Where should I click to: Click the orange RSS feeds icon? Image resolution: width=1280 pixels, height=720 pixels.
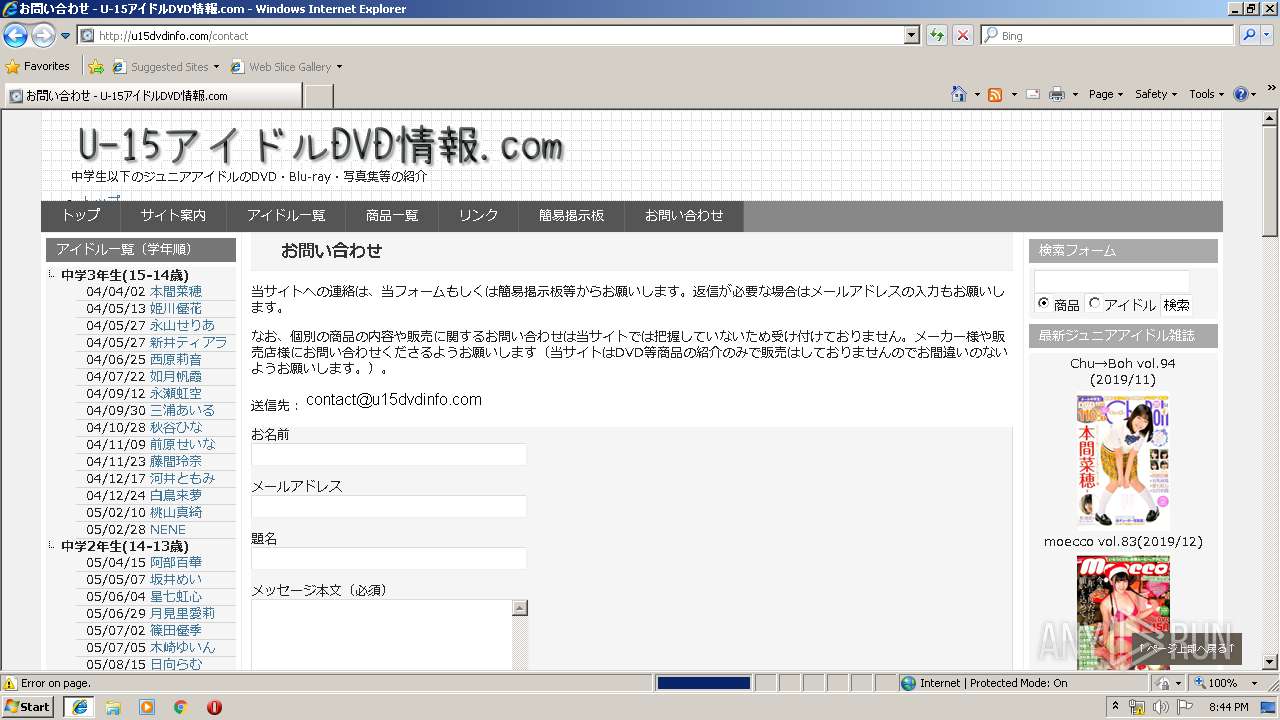click(x=995, y=94)
